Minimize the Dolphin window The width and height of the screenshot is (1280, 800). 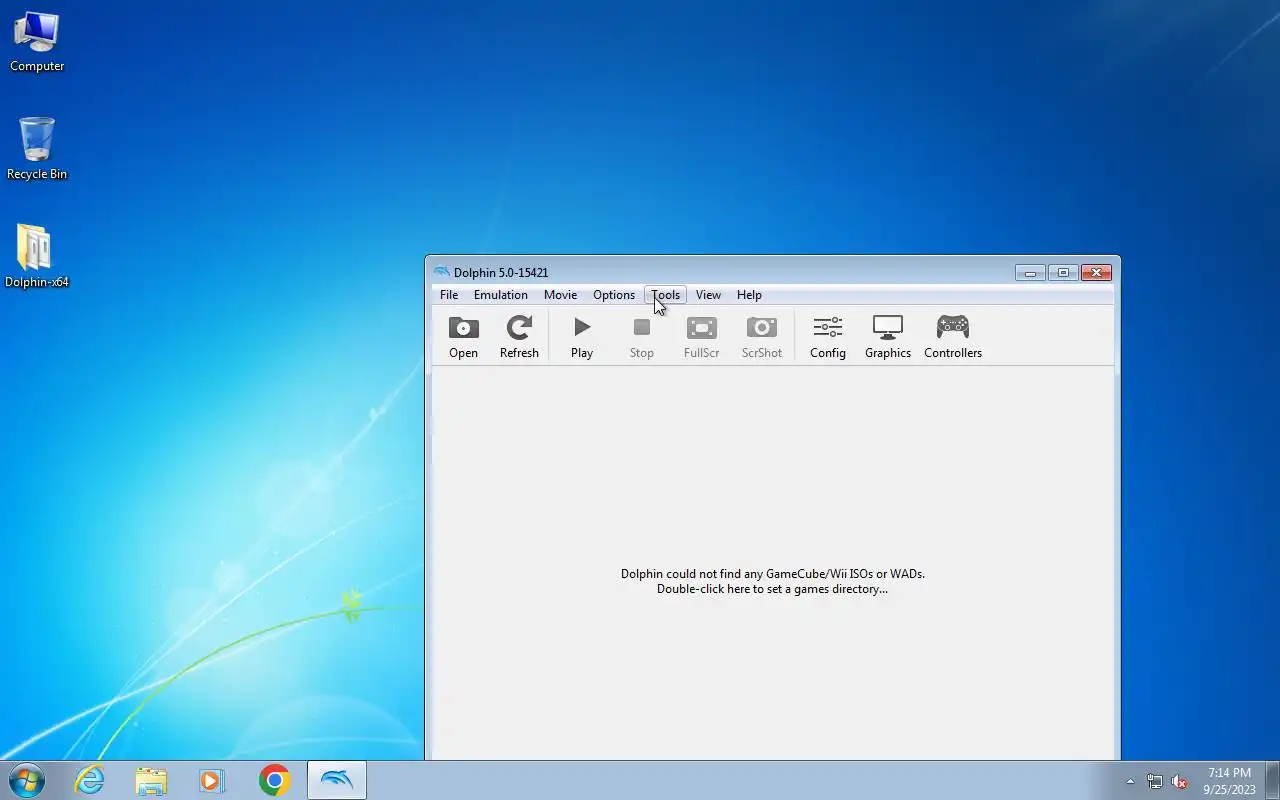click(1030, 273)
